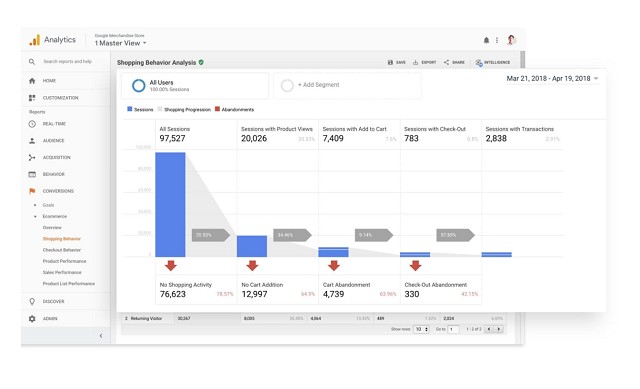Click the Sessions with Transactions 2,838 value

coord(496,139)
